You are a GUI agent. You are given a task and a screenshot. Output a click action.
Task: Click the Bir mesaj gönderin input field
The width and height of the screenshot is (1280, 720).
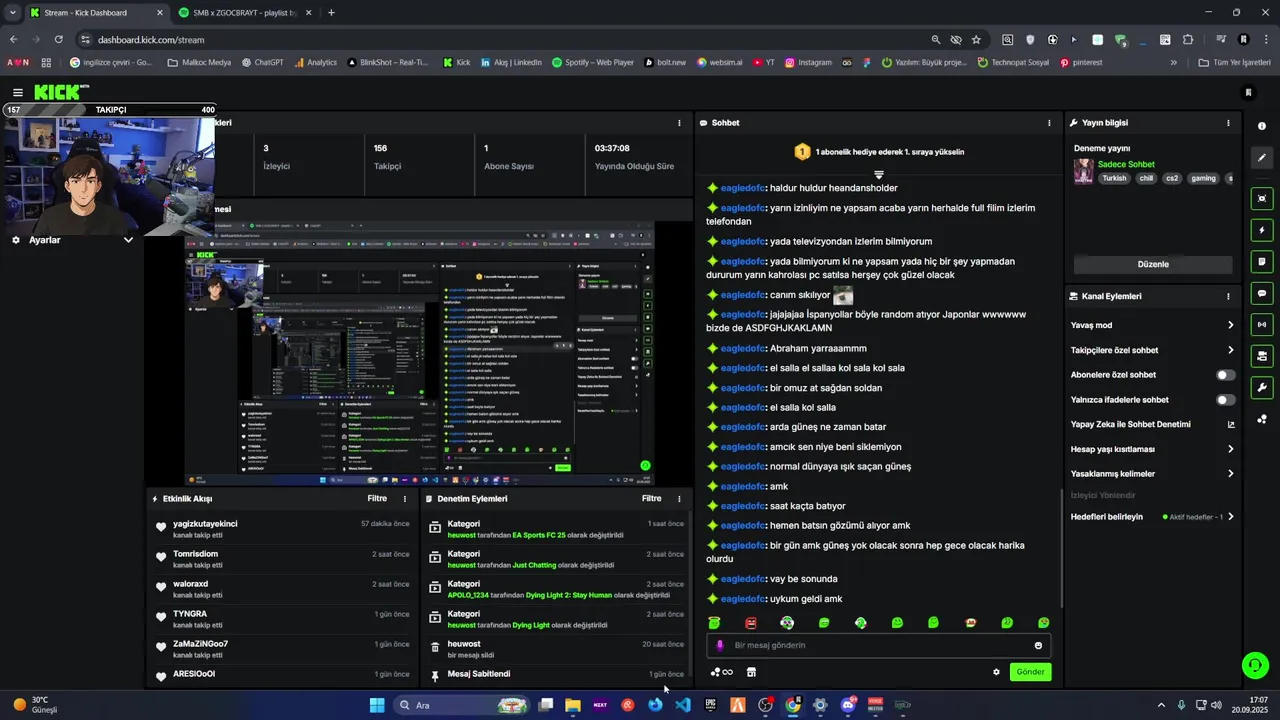(x=880, y=645)
